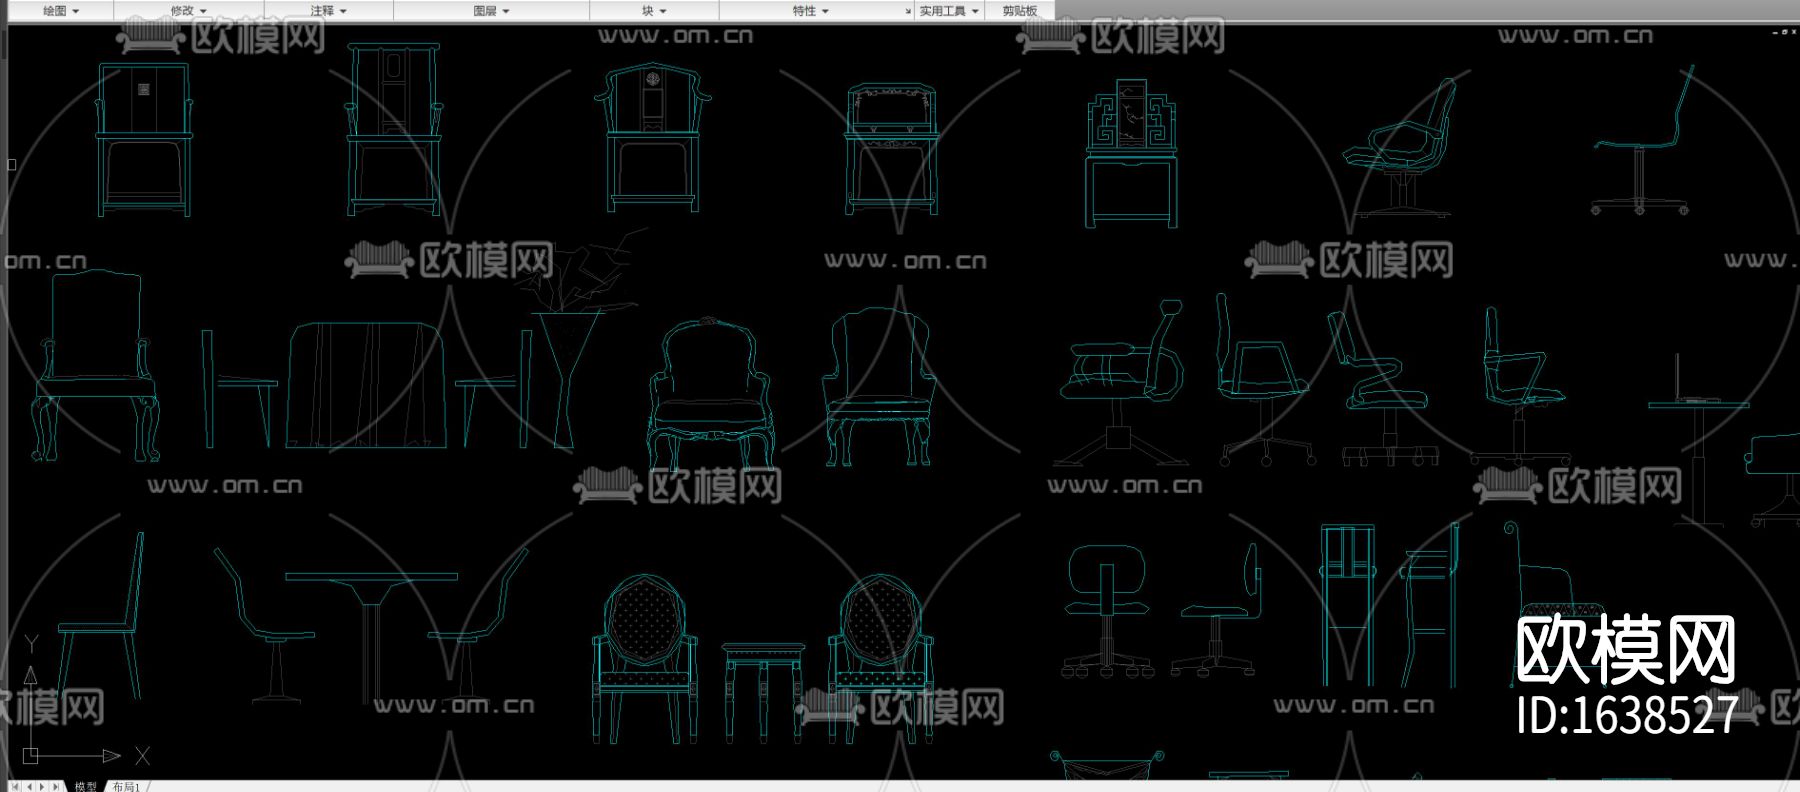
Task: Minimize the drawing window
Action: (x=1775, y=32)
